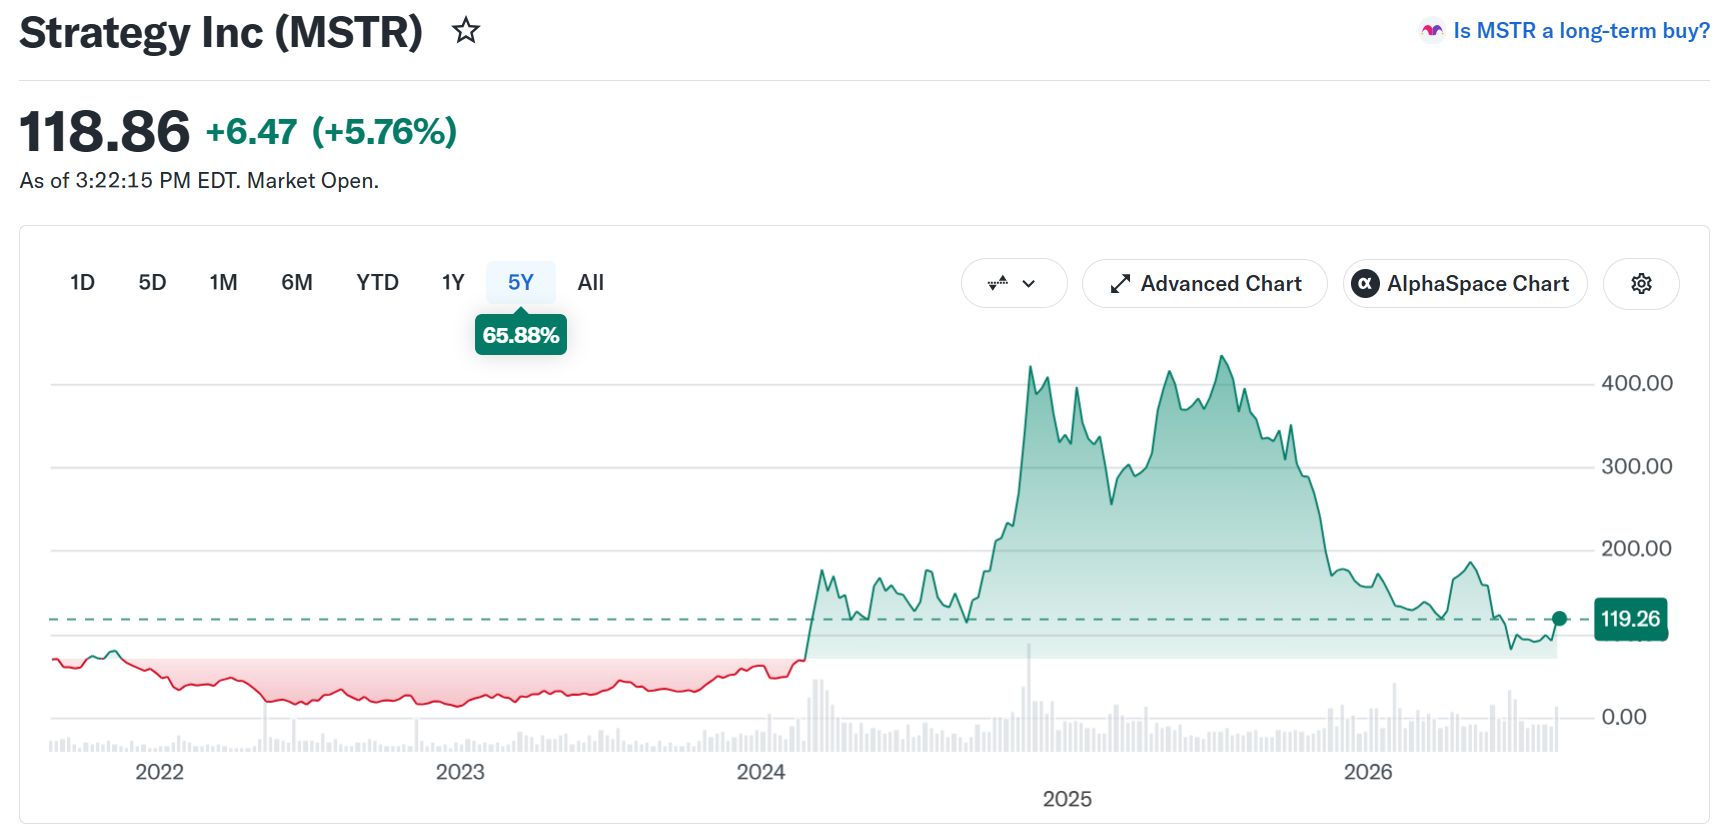Click the 2022 year label
The height and width of the screenshot is (825, 1722).
(x=160, y=772)
